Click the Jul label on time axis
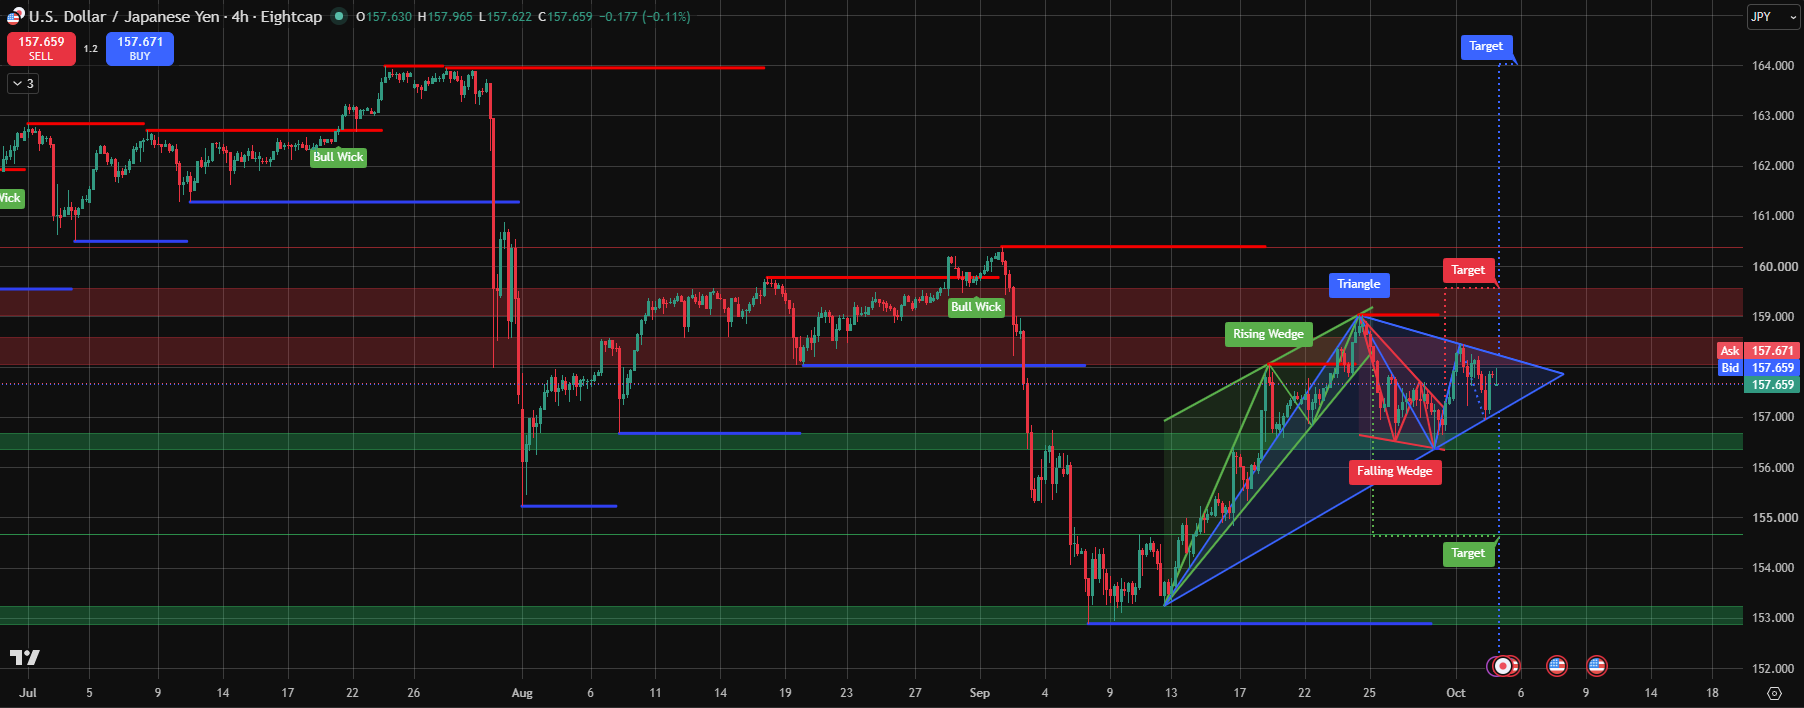Screen dimensions: 1804x708 tap(28, 693)
